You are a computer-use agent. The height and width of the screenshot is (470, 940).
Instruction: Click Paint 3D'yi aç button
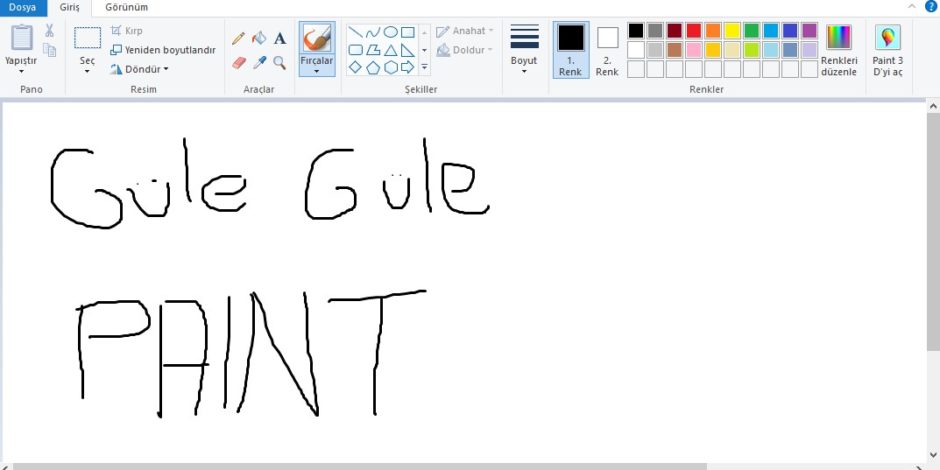tap(888, 50)
